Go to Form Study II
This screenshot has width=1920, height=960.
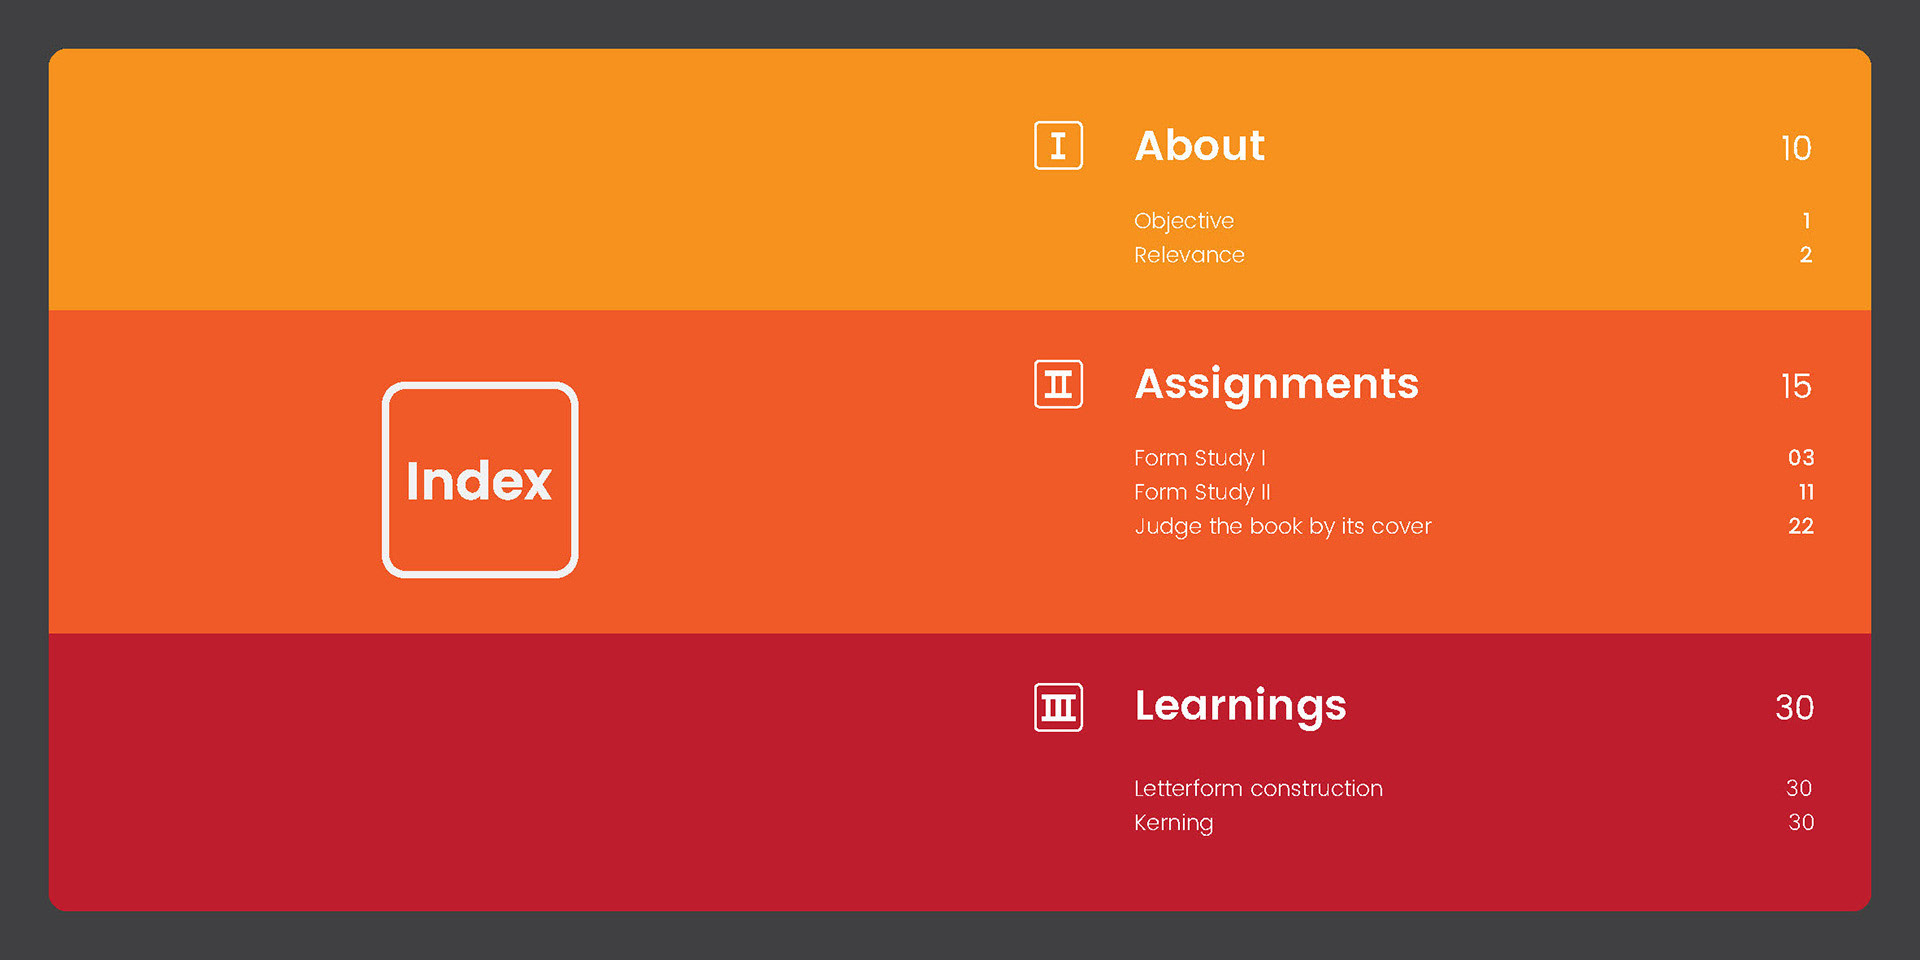[x=1202, y=492]
